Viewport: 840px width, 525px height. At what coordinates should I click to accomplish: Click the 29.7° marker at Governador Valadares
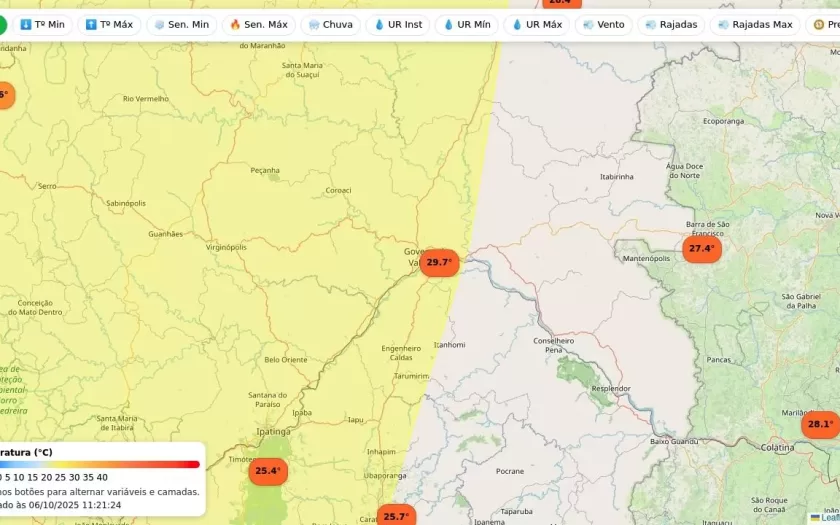[x=439, y=263]
